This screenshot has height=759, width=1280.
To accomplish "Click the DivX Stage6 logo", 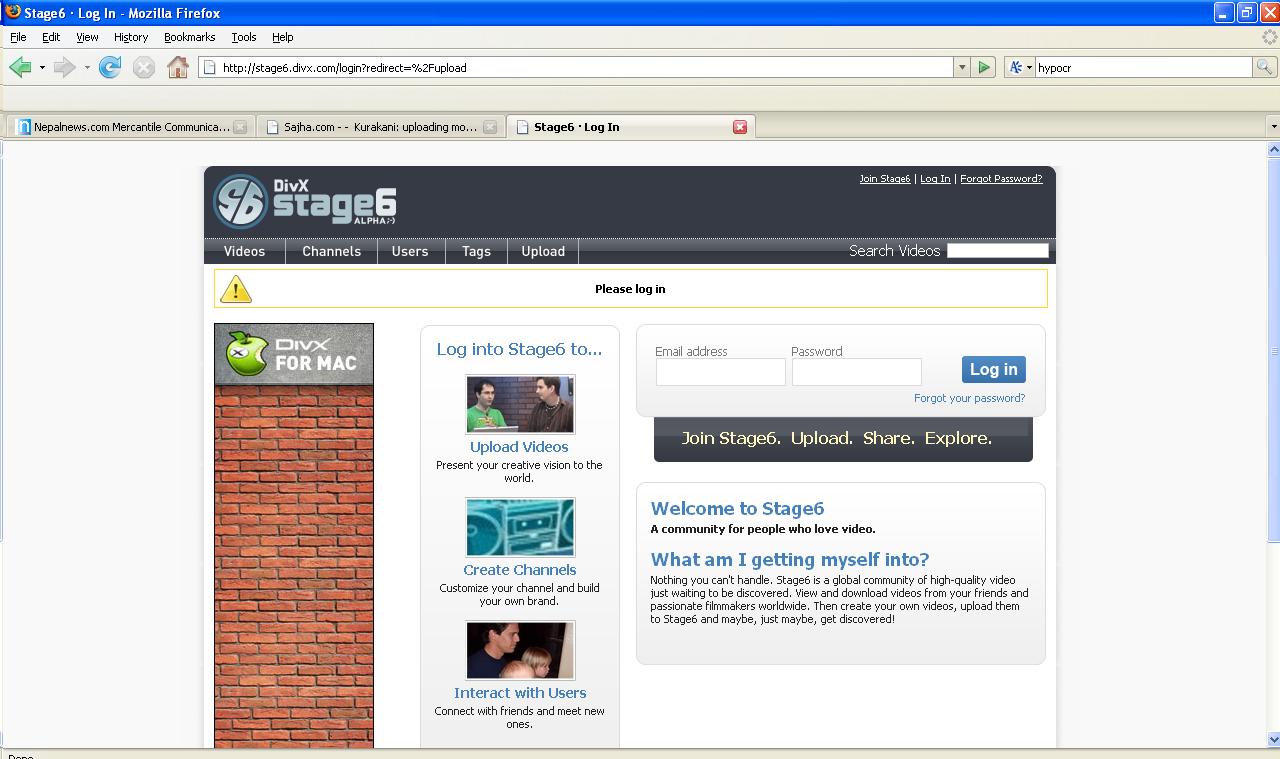I will coord(305,202).
